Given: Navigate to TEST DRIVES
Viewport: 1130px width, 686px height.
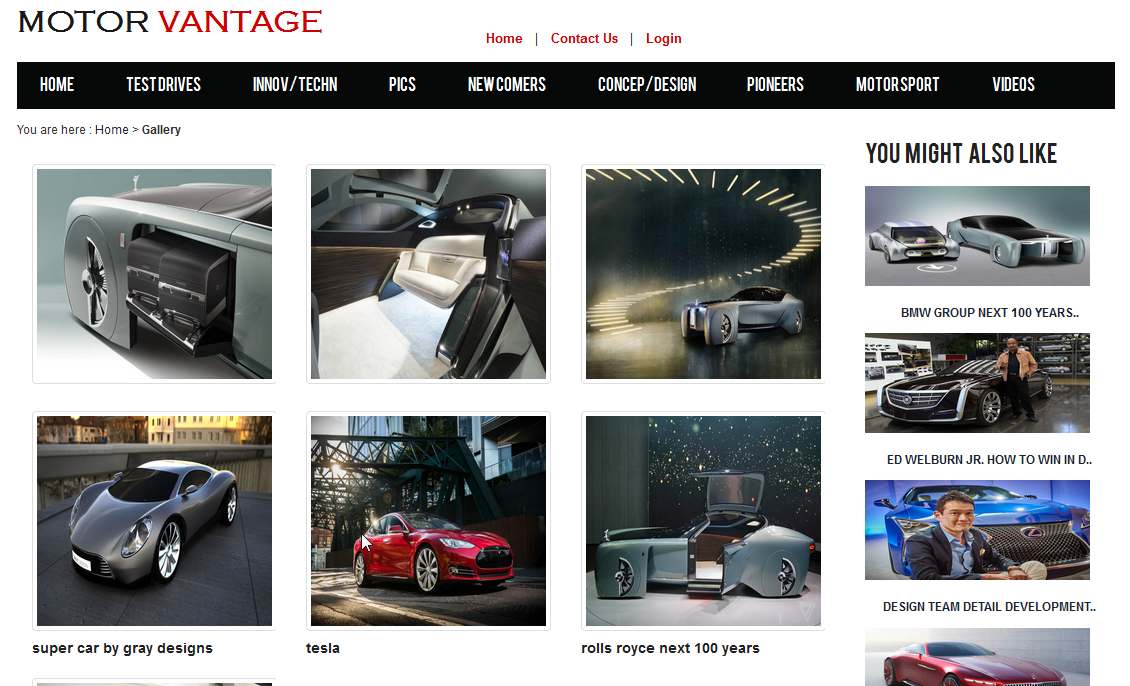Looking at the screenshot, I should 163,85.
